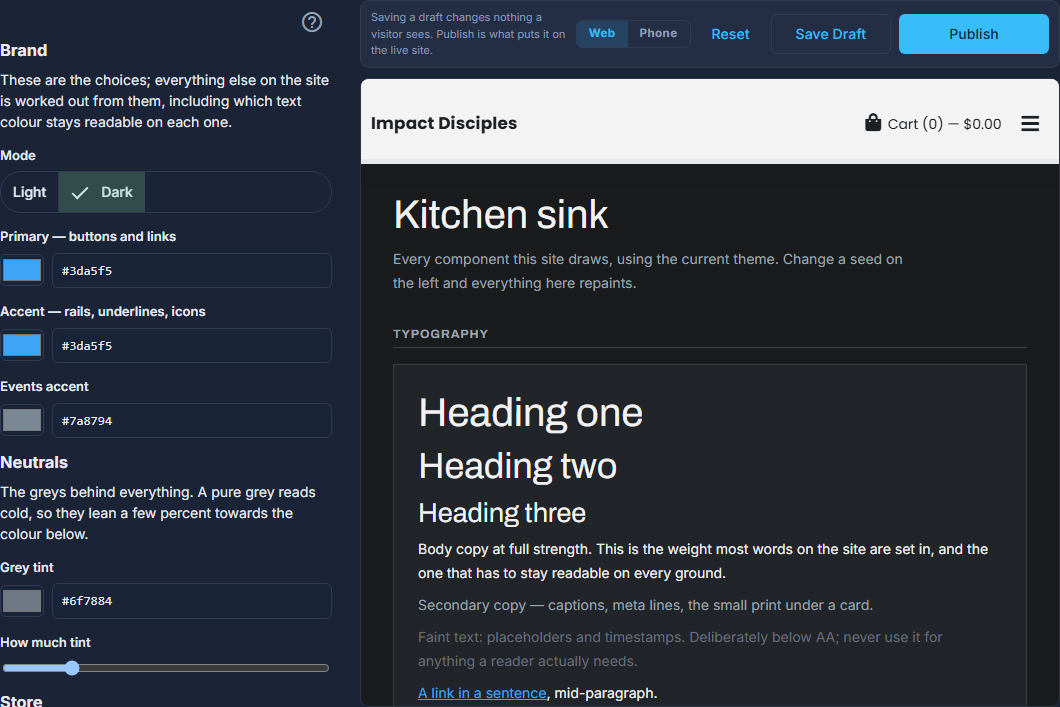Screen dimensions: 1060x707
Task: Click Save Draft button
Action: coord(830,34)
